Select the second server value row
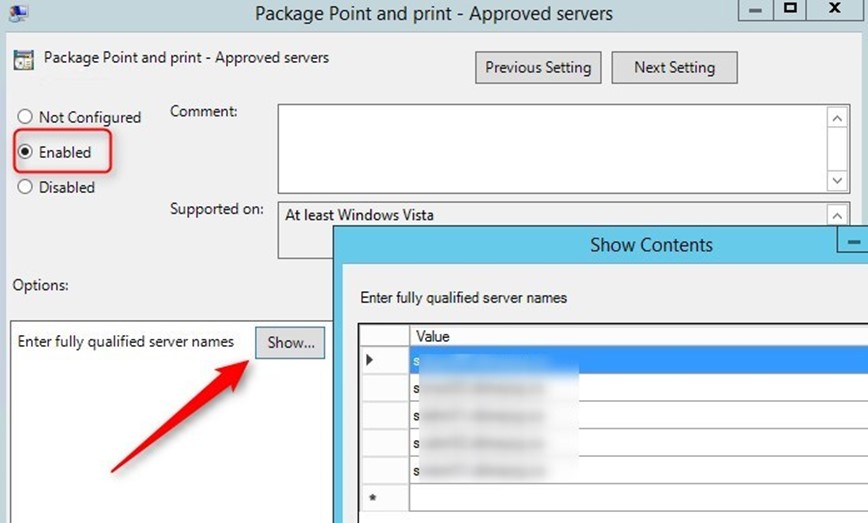This screenshot has height=523, width=868. (x=639, y=388)
